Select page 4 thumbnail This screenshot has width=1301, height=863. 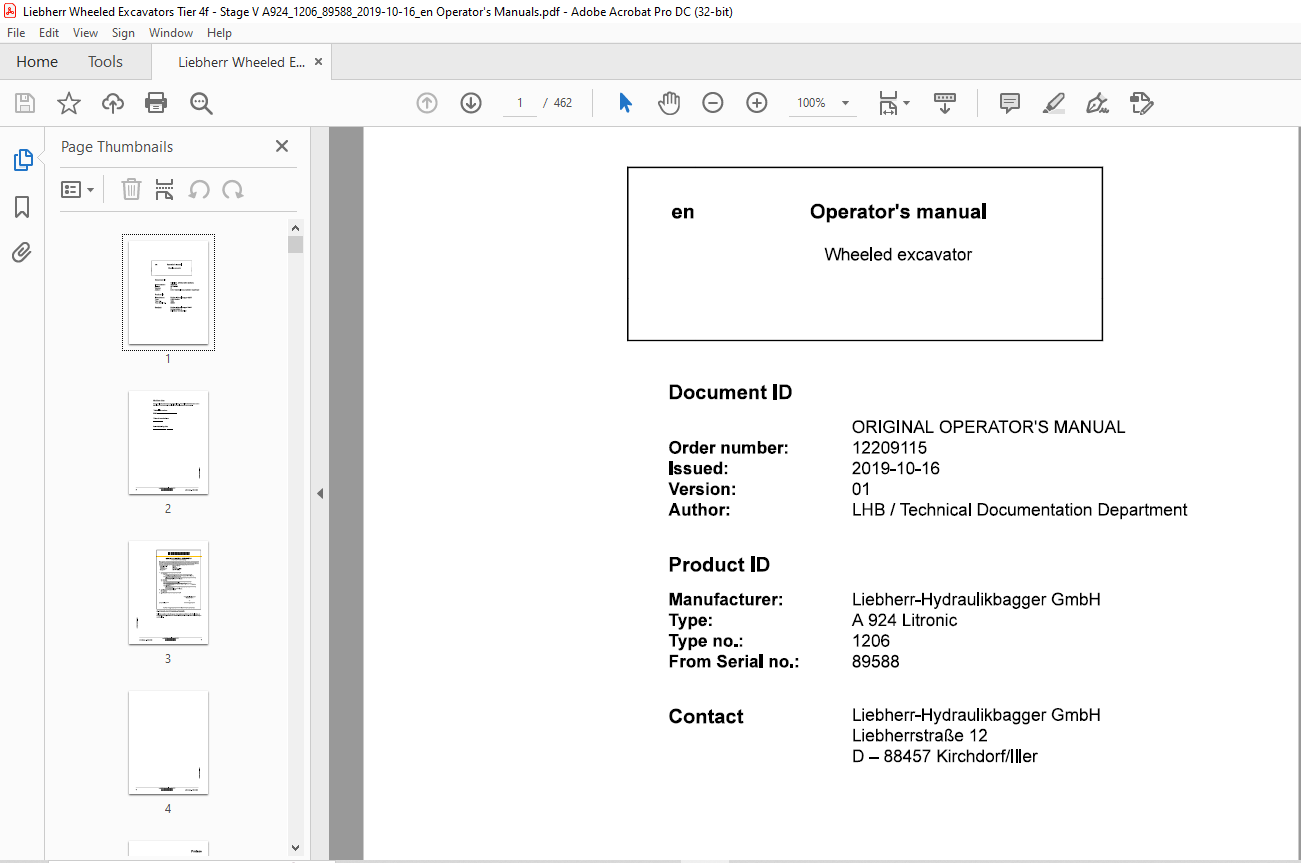coord(168,742)
